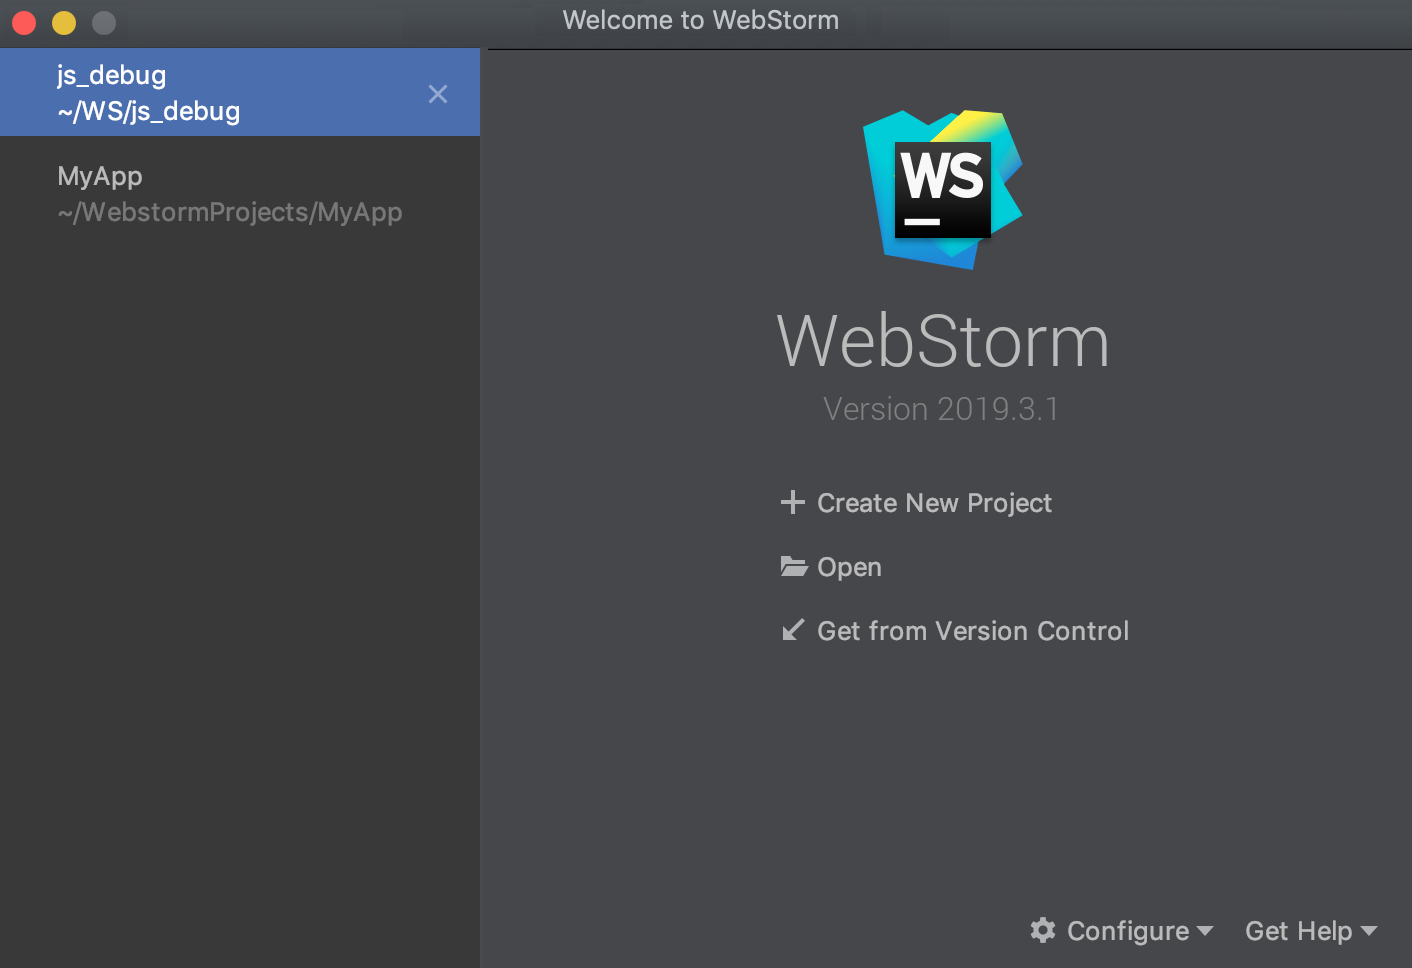This screenshot has height=968, width=1412.
Task: Open the js_debug recent project
Action: [240, 92]
